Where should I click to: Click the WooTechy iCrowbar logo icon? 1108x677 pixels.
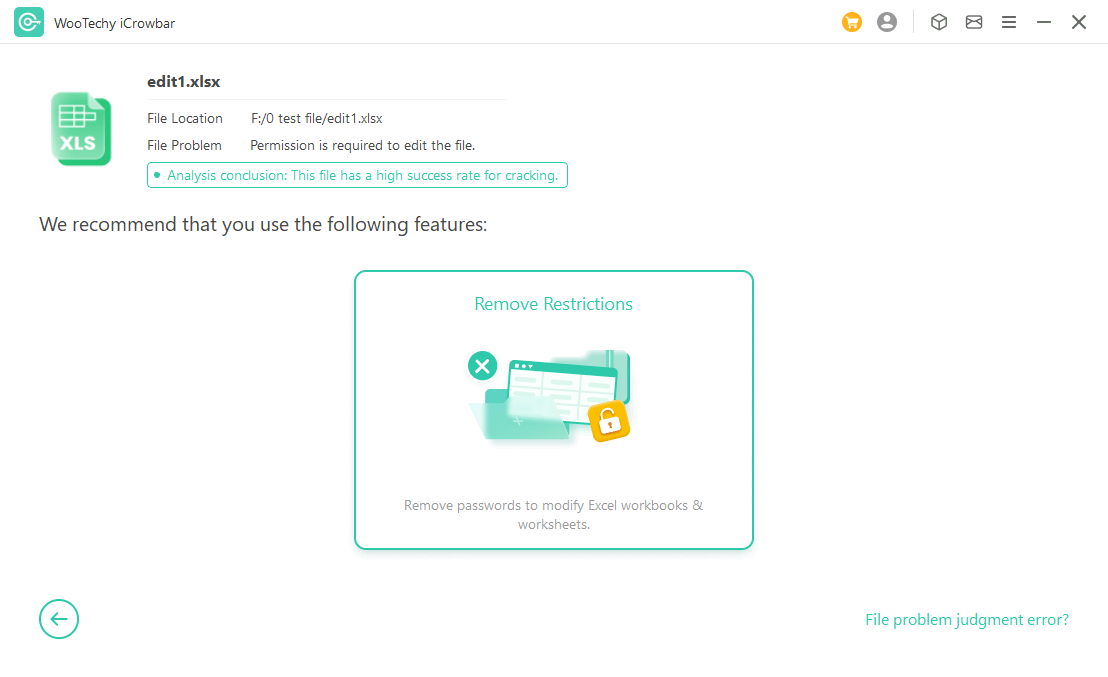point(29,22)
